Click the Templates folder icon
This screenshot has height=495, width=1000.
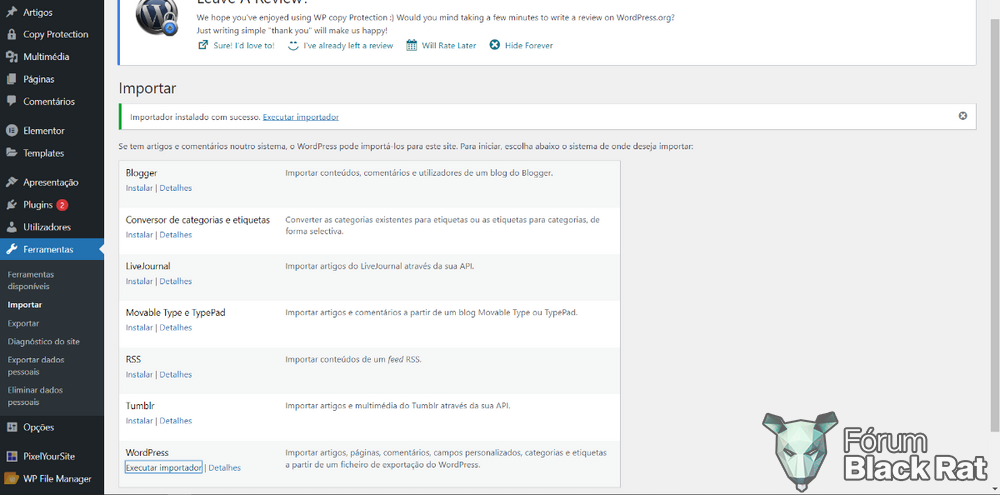pos(11,153)
